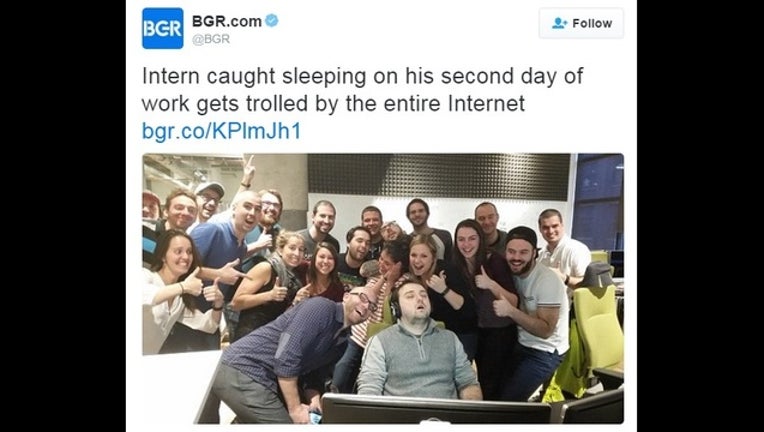Click the dark window in photo's right edge
Image resolution: width=764 pixels, height=432 pixels.
[x=598, y=202]
